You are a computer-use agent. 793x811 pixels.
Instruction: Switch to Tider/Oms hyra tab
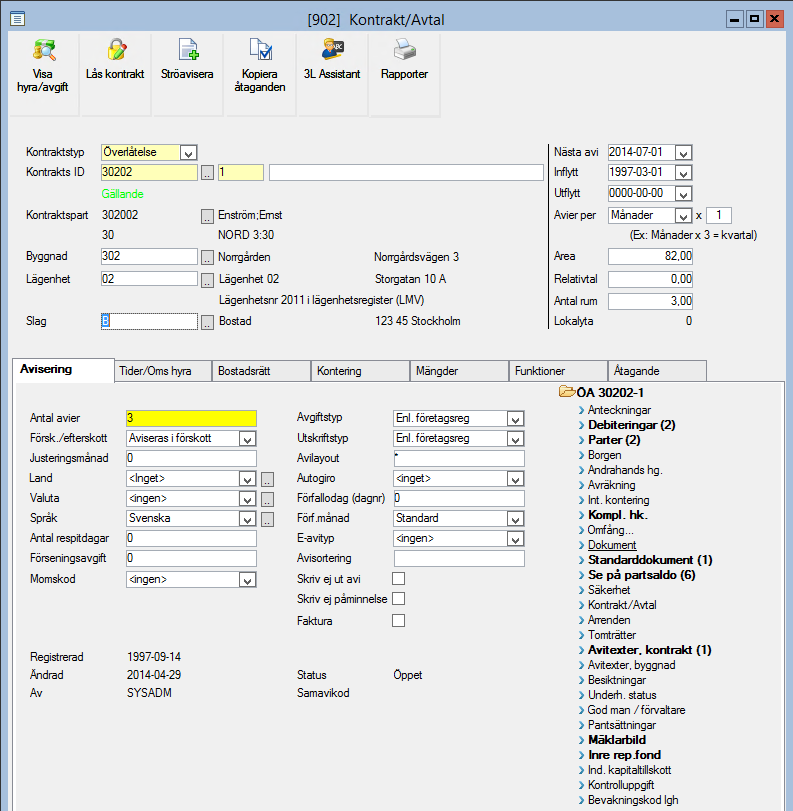(x=163, y=371)
